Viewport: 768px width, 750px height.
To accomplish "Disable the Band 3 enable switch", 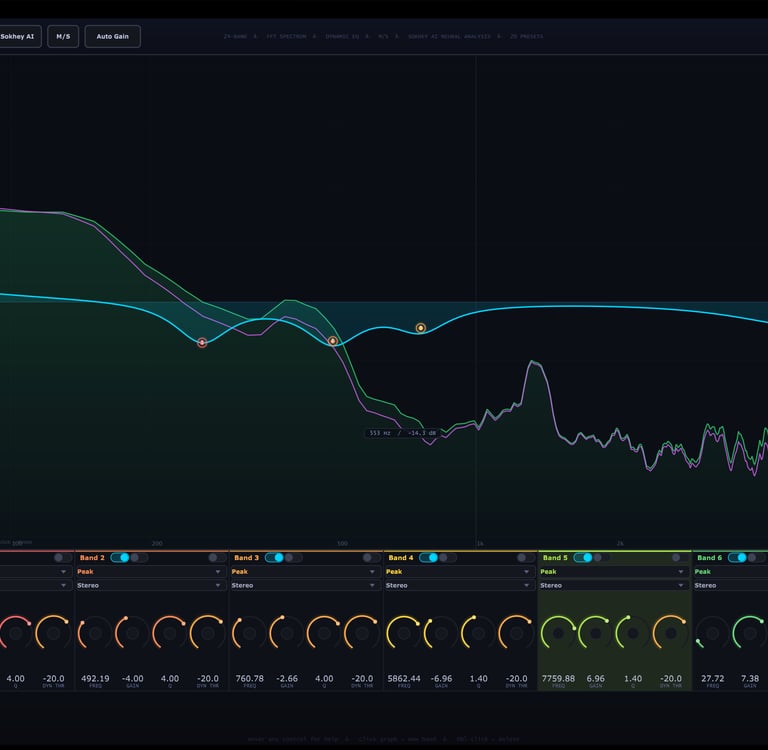I will pyautogui.click(x=274, y=557).
